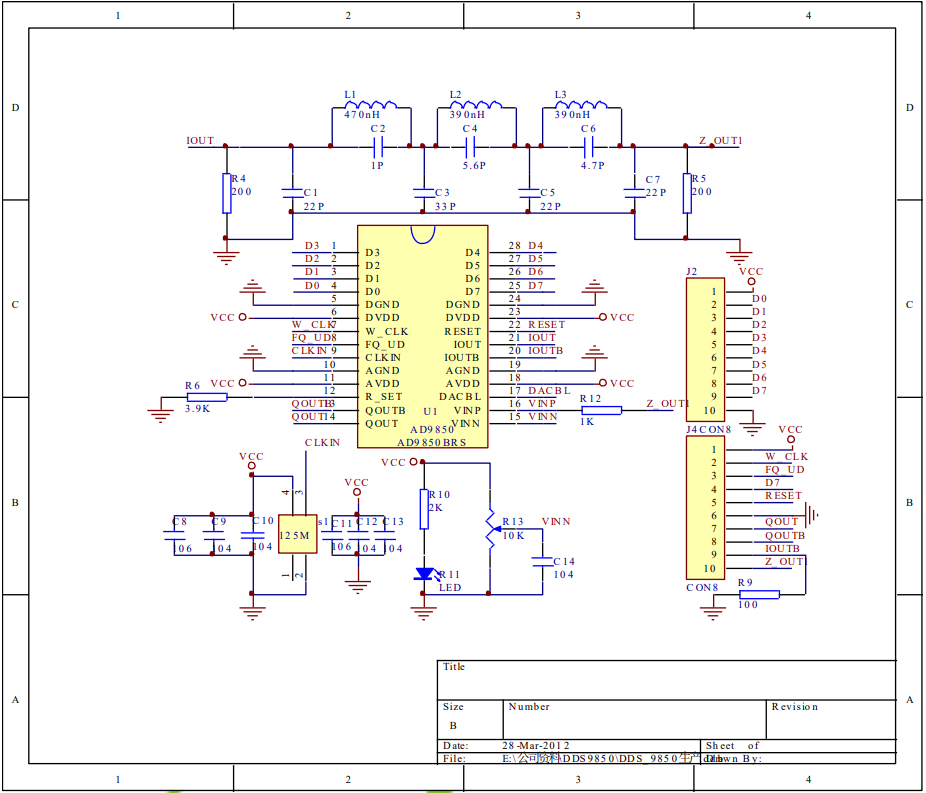The width and height of the screenshot is (926, 793).
Task: Select the 'Size' field label
Action: [453, 707]
